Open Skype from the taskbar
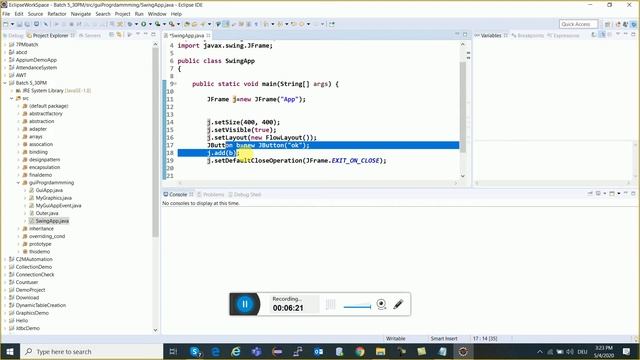Viewport: 640px width, 360px height. (x=196, y=351)
